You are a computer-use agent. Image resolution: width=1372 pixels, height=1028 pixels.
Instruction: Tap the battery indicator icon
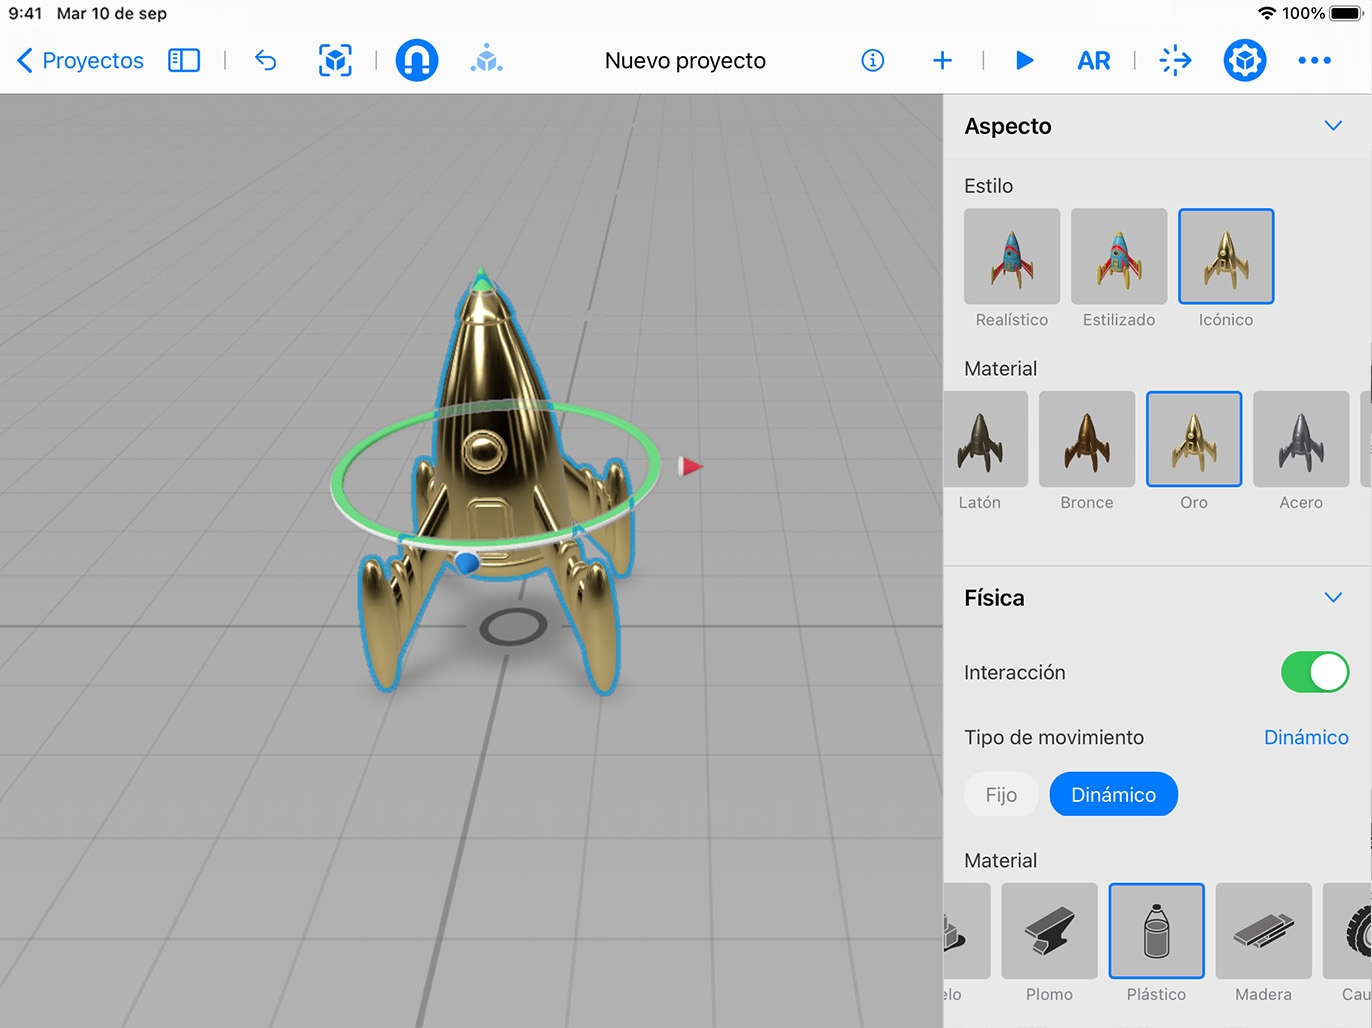click(1346, 13)
